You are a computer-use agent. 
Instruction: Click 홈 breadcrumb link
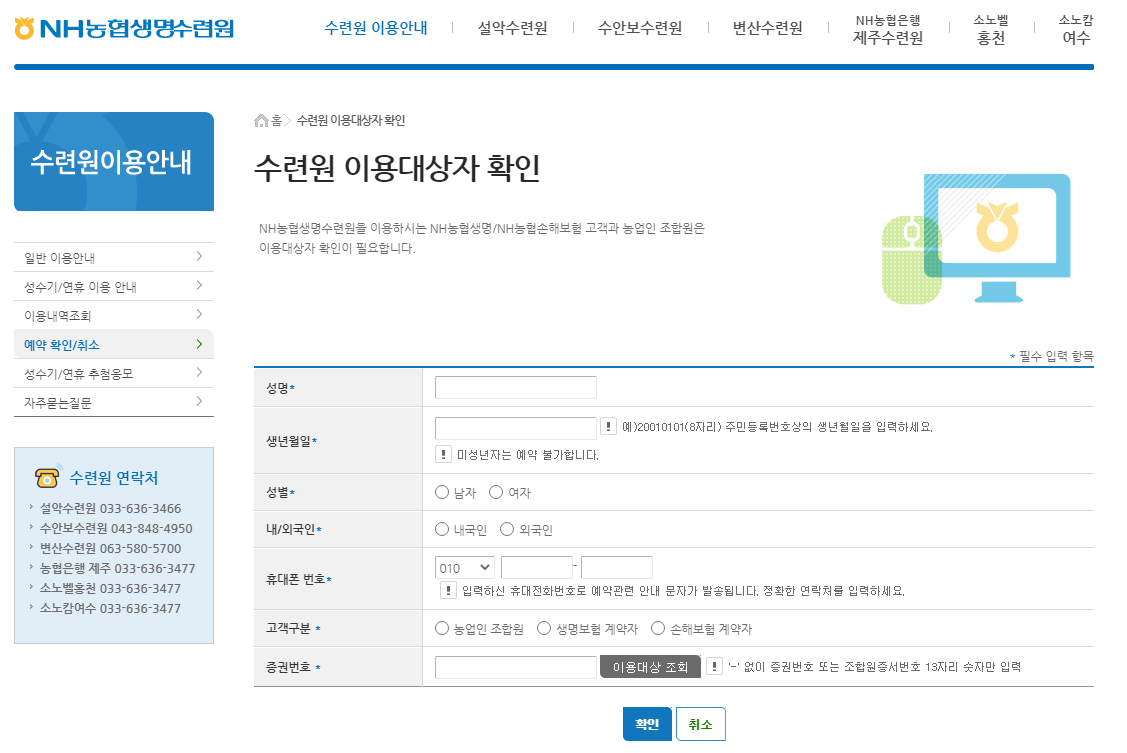(x=276, y=121)
